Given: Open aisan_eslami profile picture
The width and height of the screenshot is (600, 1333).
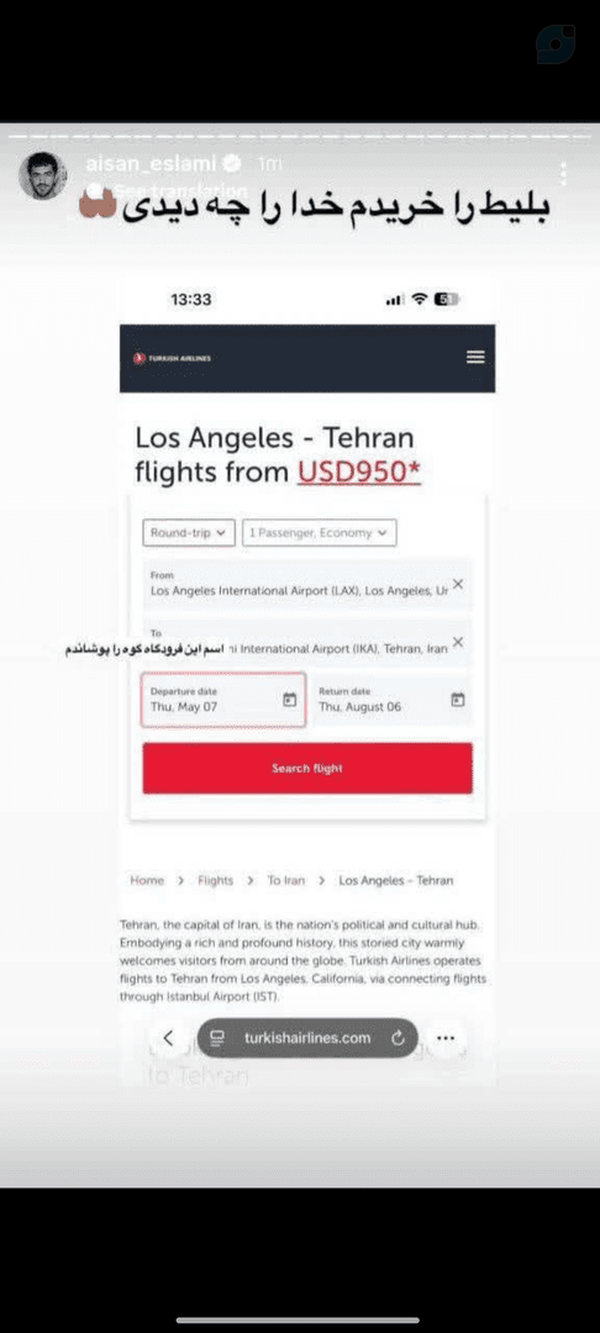Looking at the screenshot, I should coord(43,176).
